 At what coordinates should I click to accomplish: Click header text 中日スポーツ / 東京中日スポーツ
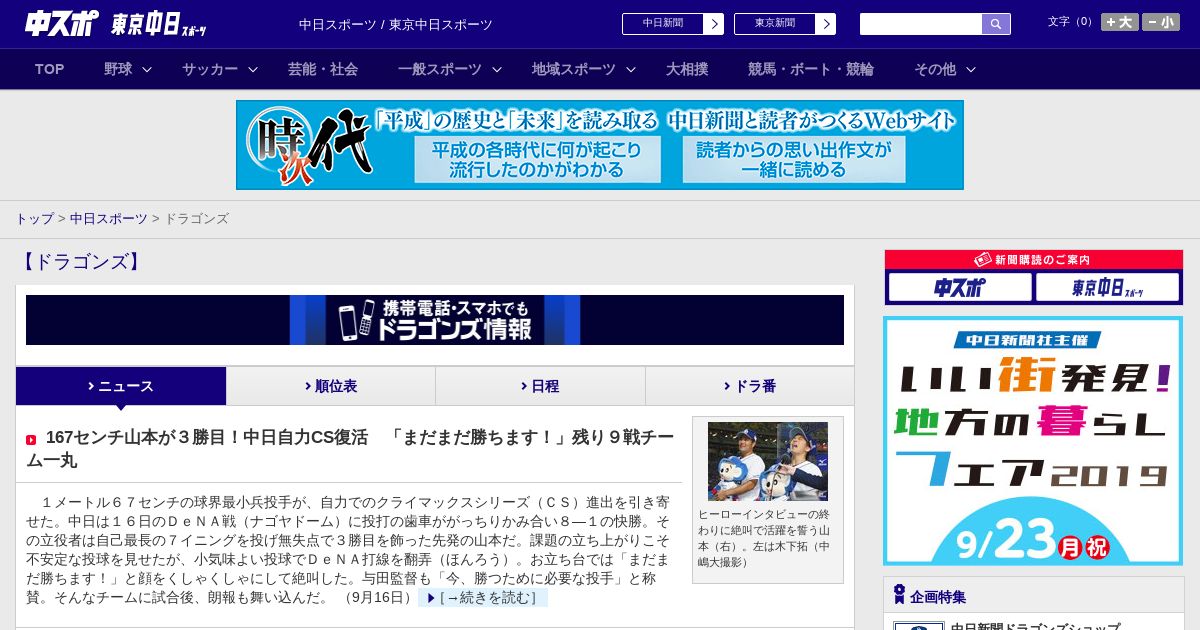point(396,24)
